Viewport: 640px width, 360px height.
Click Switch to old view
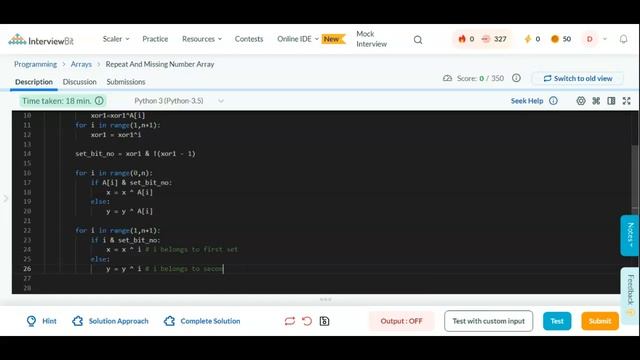[578, 78]
